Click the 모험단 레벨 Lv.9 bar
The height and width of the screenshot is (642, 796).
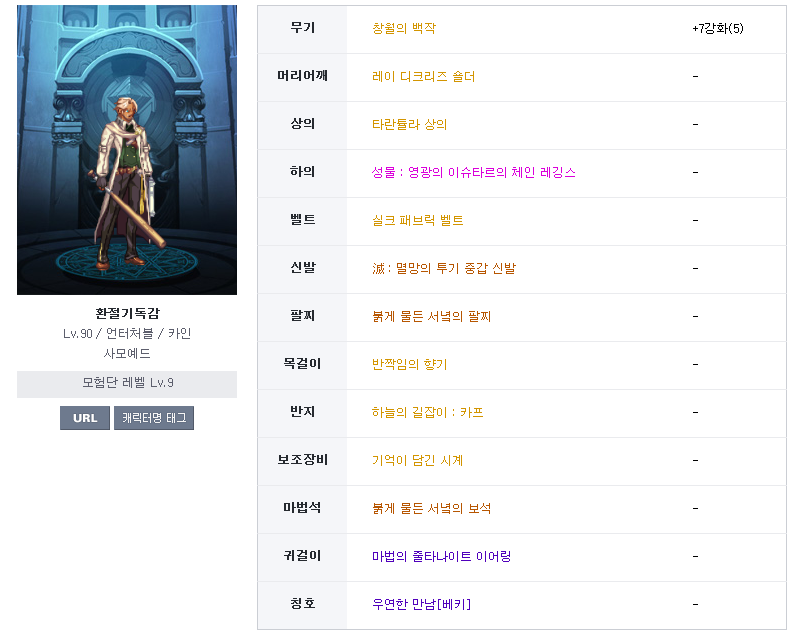[127, 384]
